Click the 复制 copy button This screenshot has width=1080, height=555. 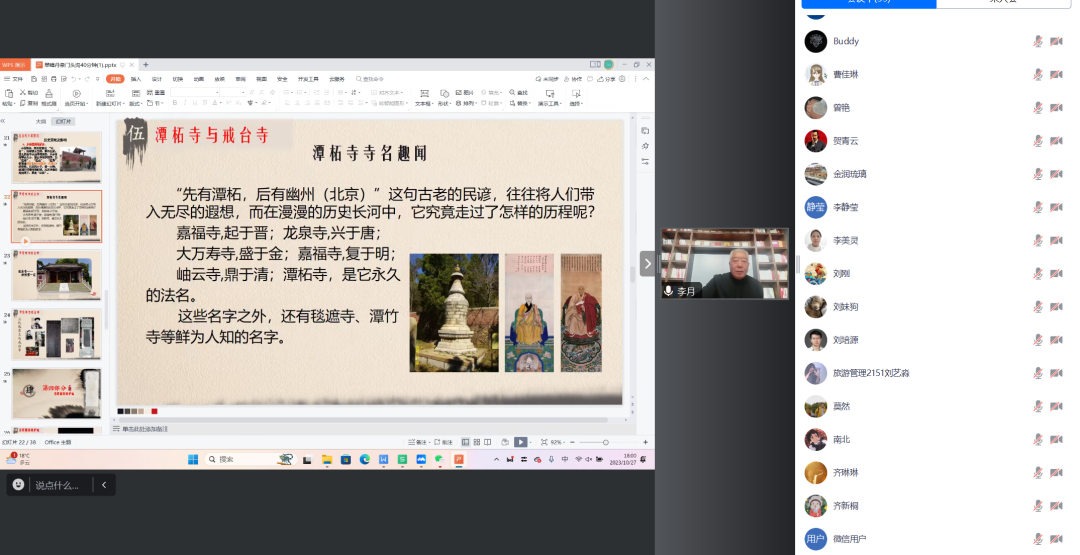tap(29, 103)
